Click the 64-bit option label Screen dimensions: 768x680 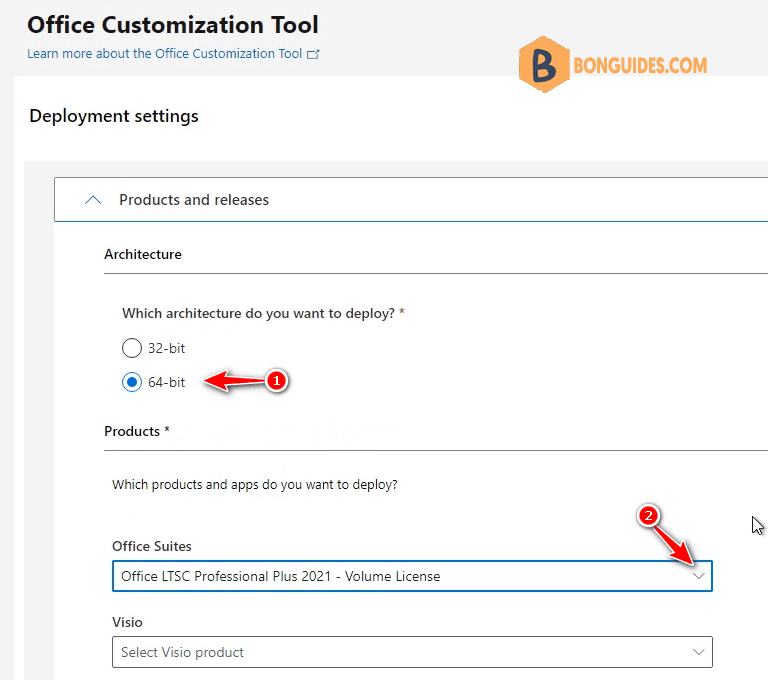pyautogui.click(x=167, y=382)
